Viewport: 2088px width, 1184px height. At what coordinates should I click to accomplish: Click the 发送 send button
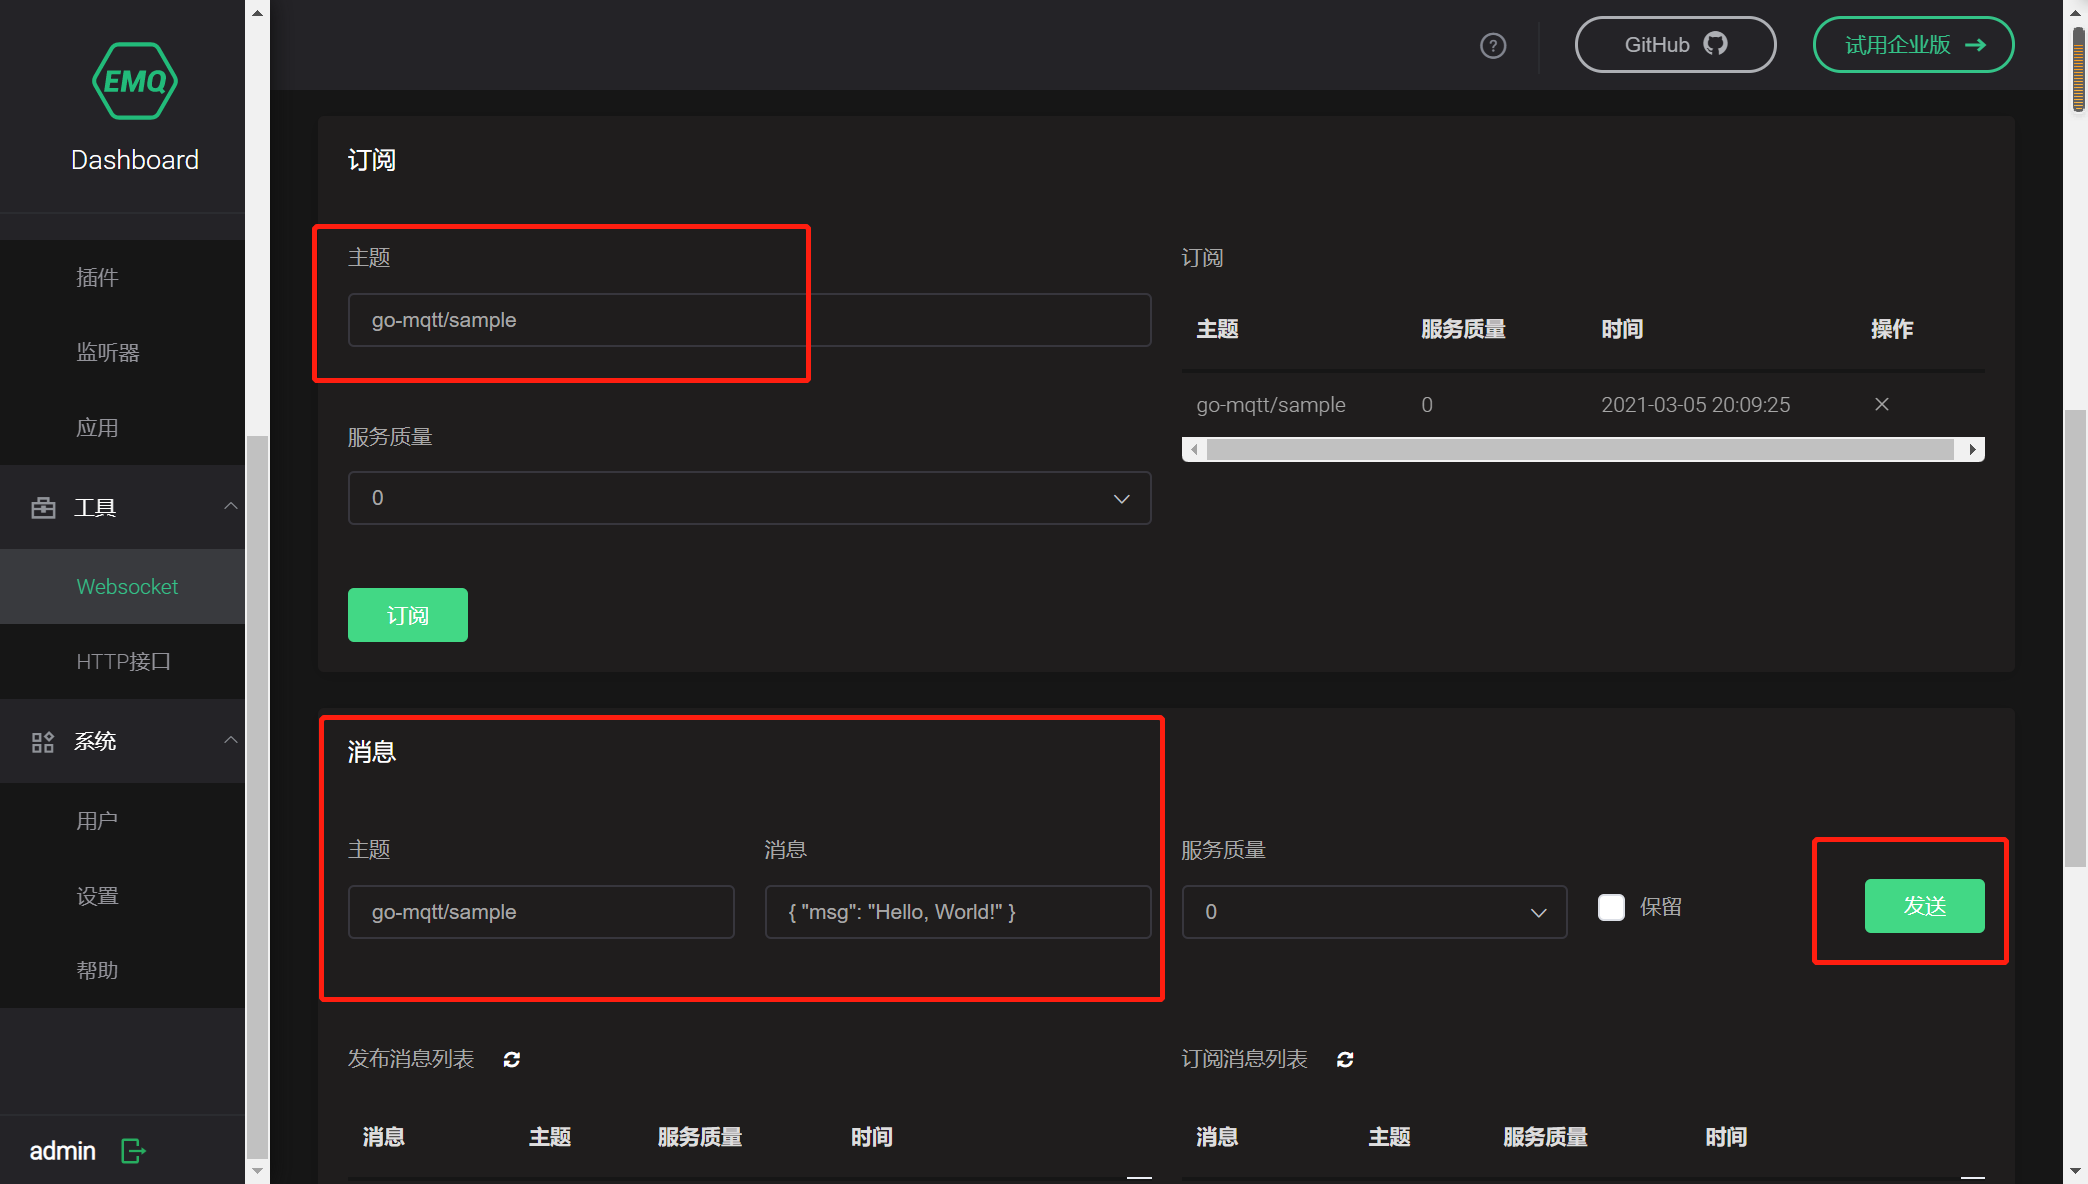pos(1925,906)
